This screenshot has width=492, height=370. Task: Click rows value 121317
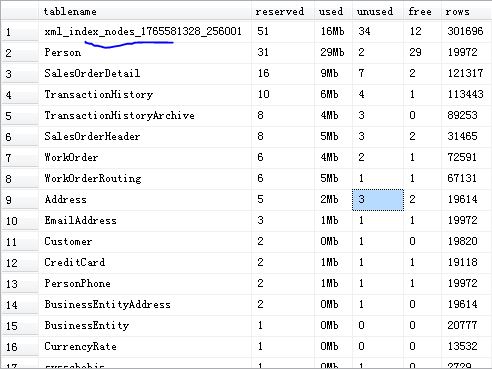(466, 74)
